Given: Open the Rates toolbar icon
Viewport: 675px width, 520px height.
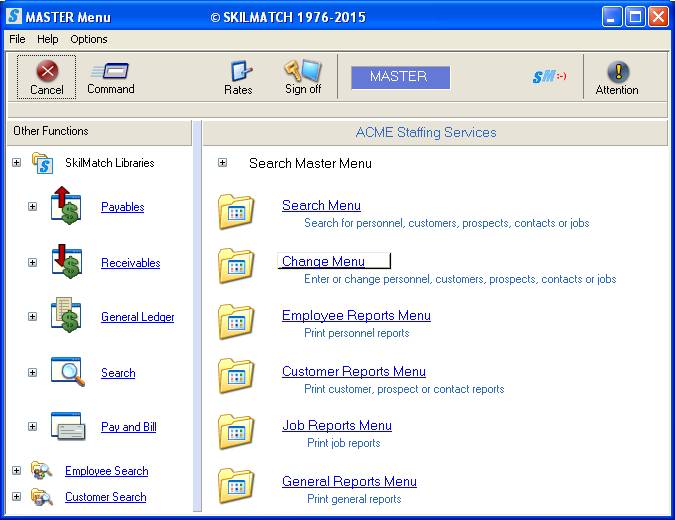Looking at the screenshot, I should [241, 71].
